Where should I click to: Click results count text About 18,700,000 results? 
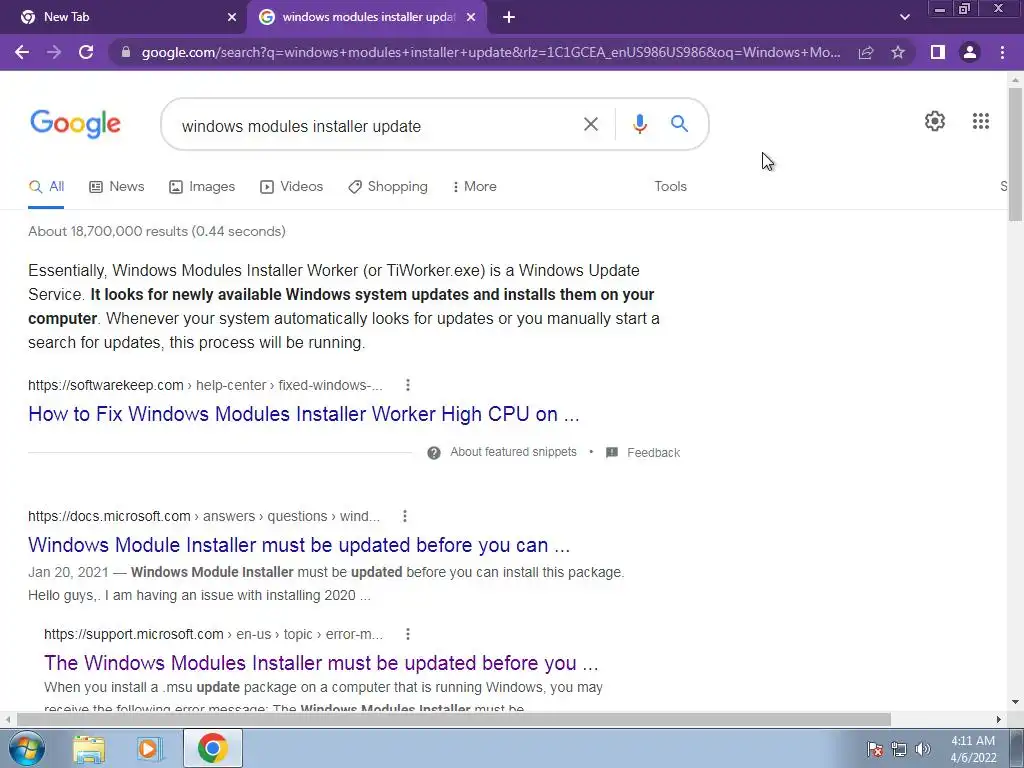point(157,231)
